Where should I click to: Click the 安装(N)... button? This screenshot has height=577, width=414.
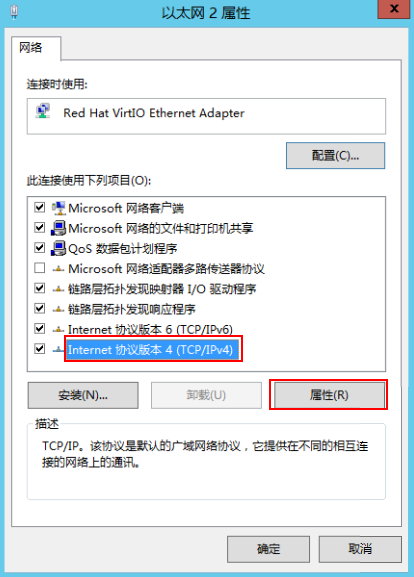click(83, 395)
